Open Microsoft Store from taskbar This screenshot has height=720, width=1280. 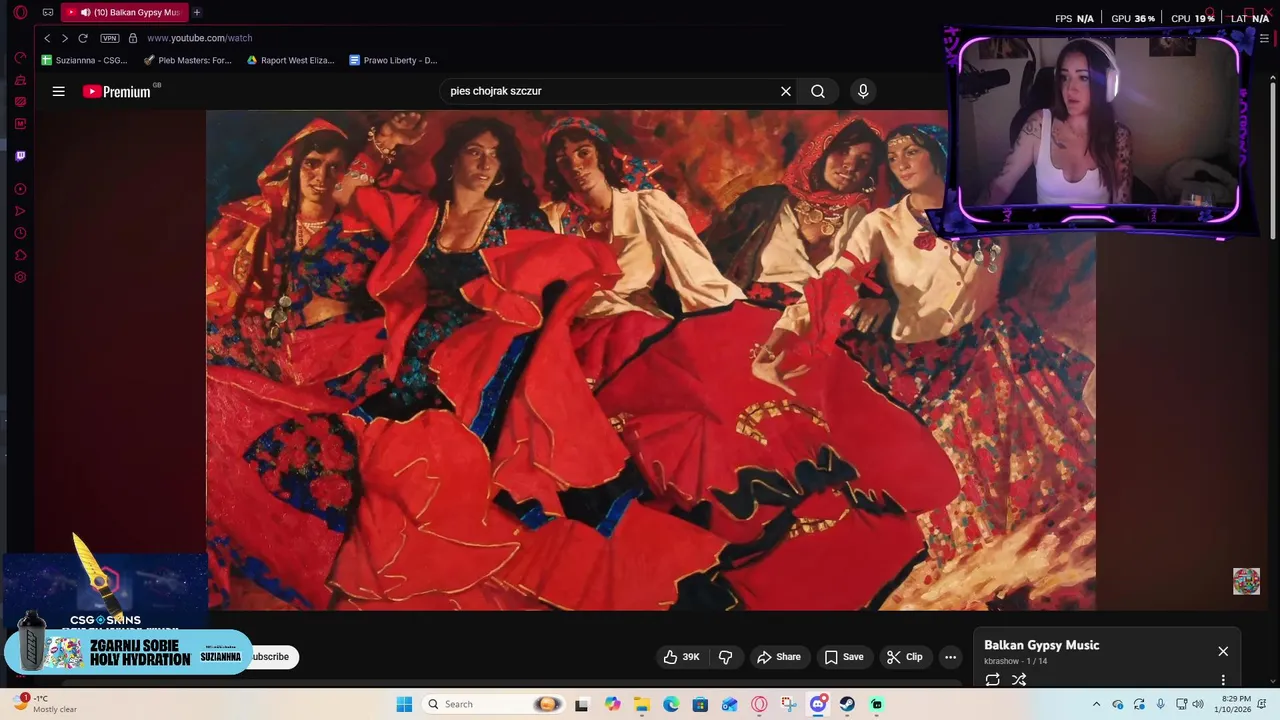700,704
